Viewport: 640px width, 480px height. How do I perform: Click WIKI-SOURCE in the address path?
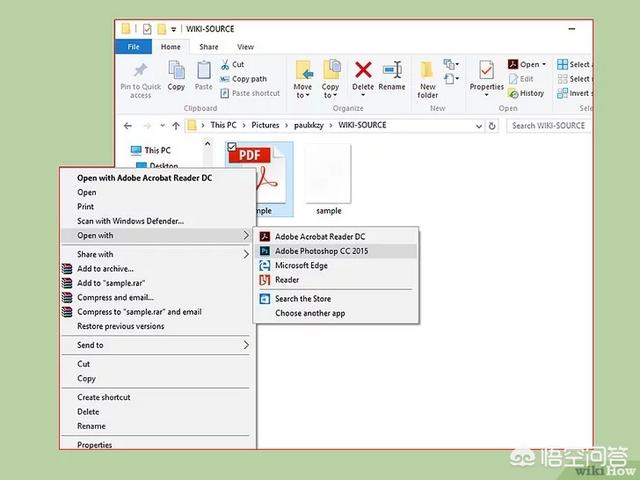[x=362, y=125]
